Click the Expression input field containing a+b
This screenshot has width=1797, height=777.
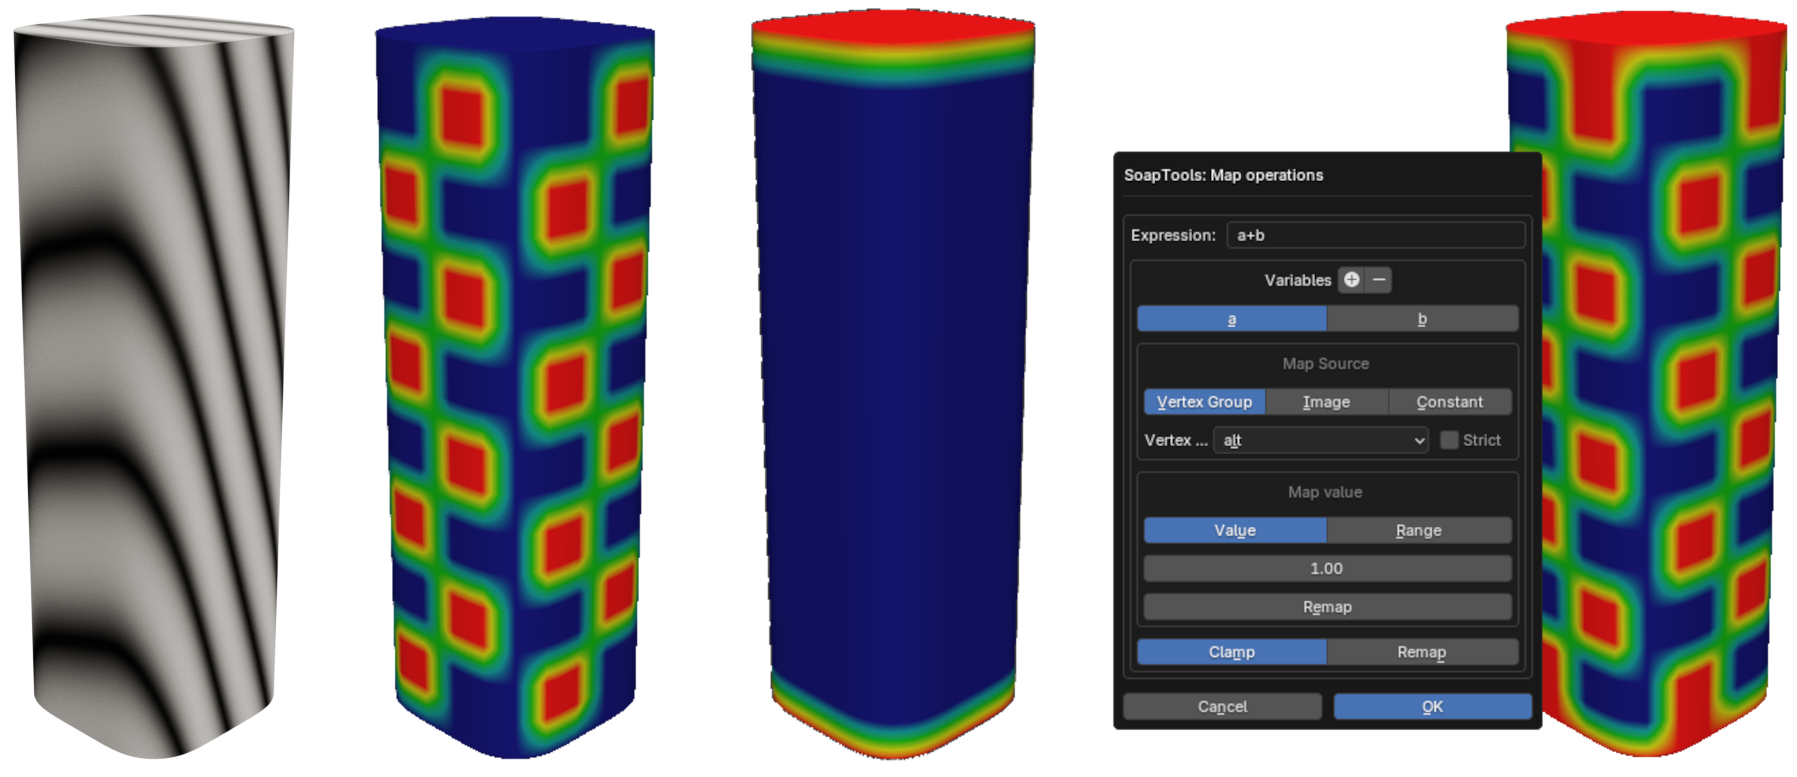(x=1375, y=235)
